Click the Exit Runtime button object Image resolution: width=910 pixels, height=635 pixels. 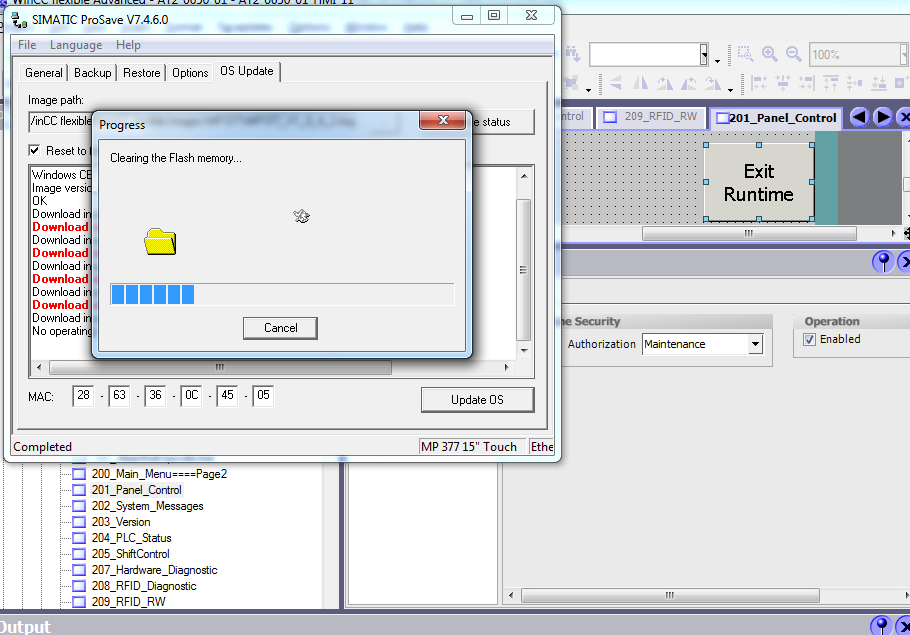click(x=759, y=182)
